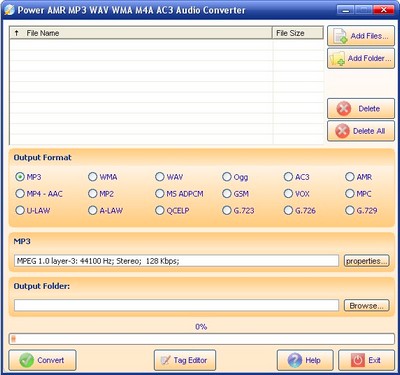Click the application icon in title bar

click(9, 10)
